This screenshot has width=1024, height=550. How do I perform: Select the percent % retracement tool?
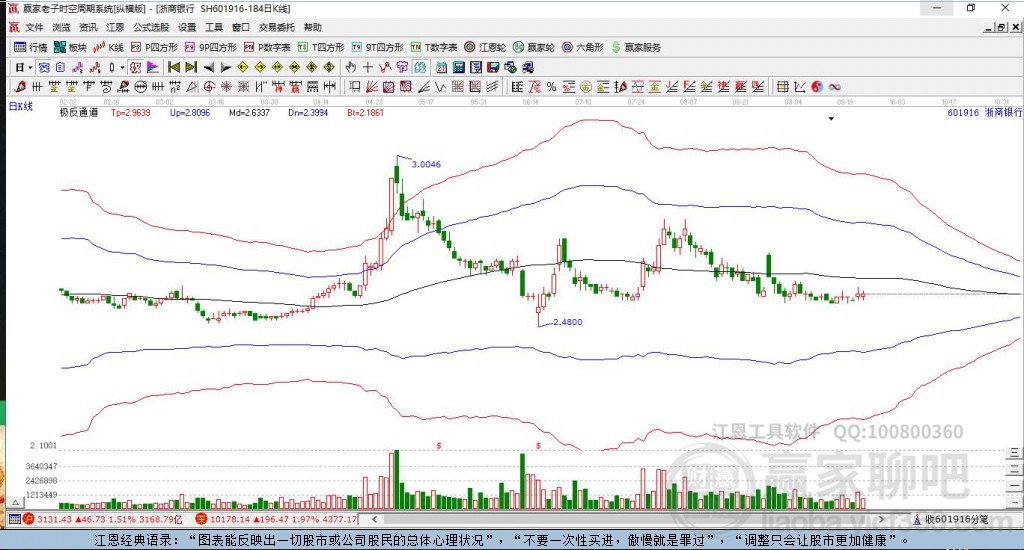pyautogui.click(x=552, y=86)
